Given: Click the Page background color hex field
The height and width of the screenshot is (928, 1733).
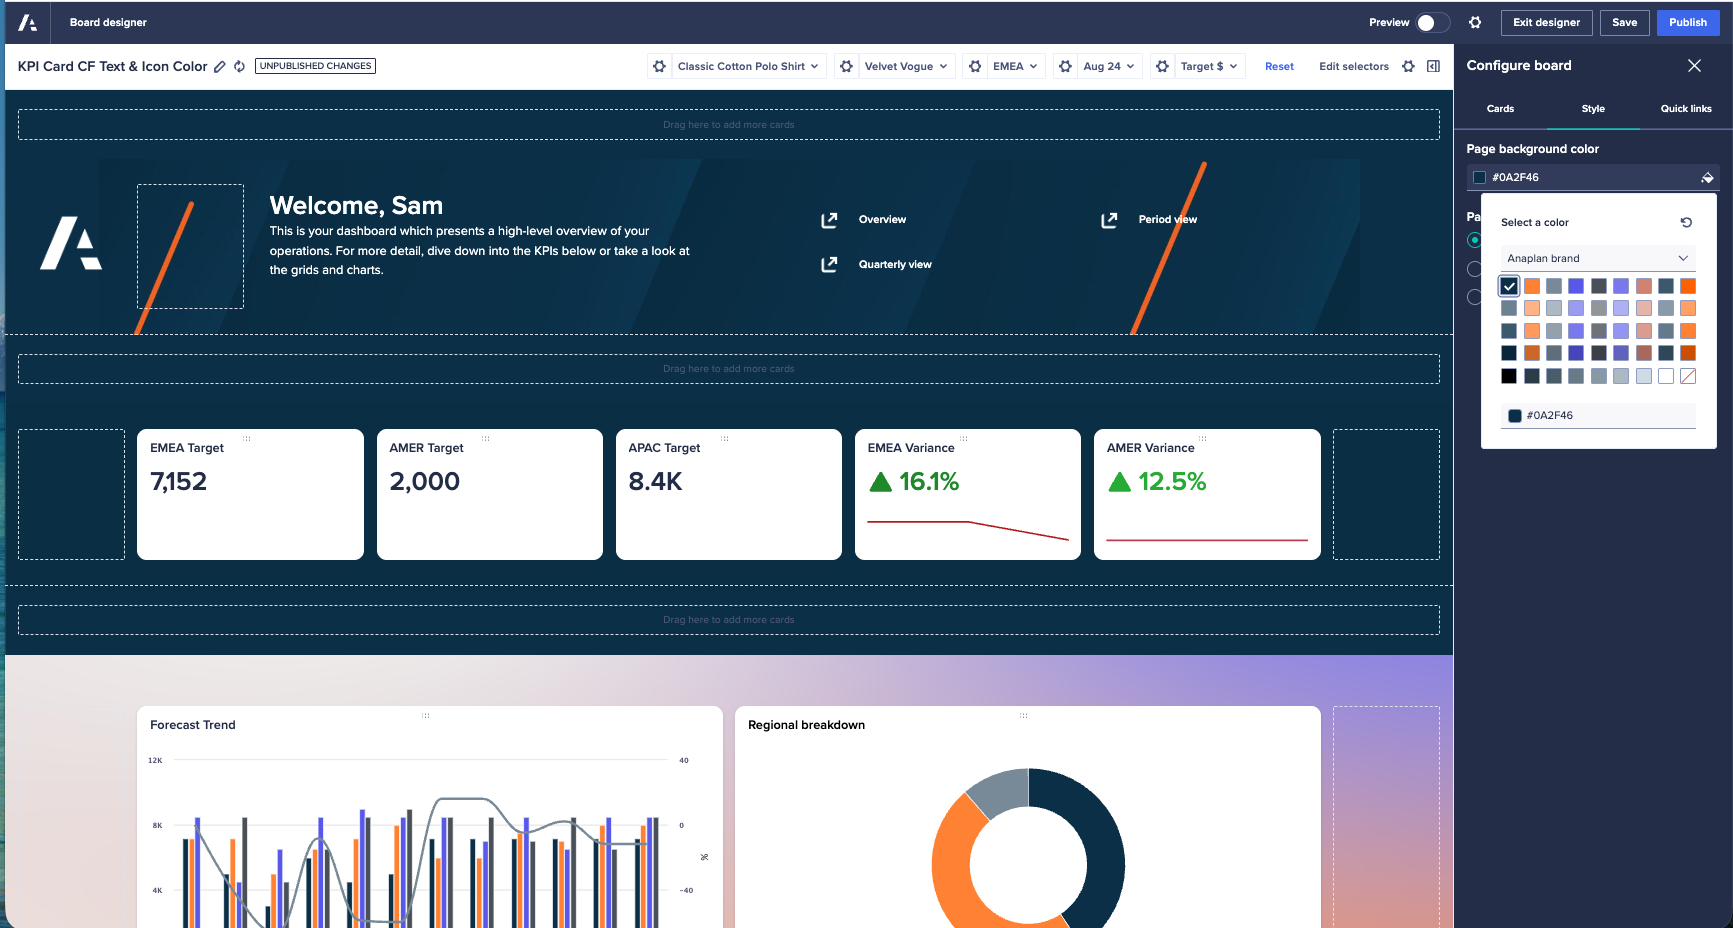Looking at the screenshot, I should pyautogui.click(x=1593, y=177).
